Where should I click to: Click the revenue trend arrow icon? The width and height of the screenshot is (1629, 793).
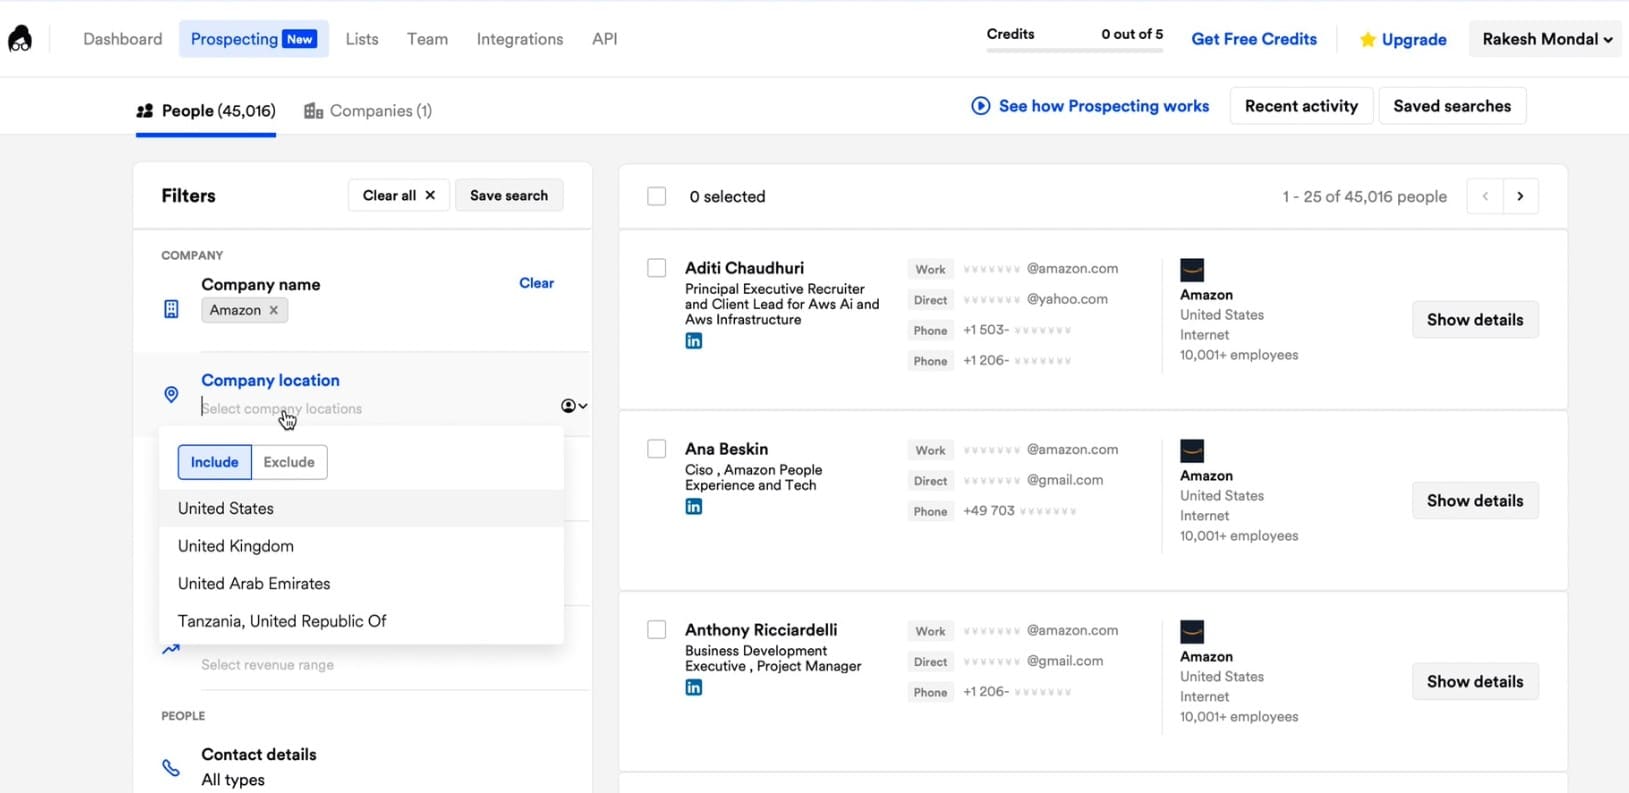pyautogui.click(x=171, y=650)
